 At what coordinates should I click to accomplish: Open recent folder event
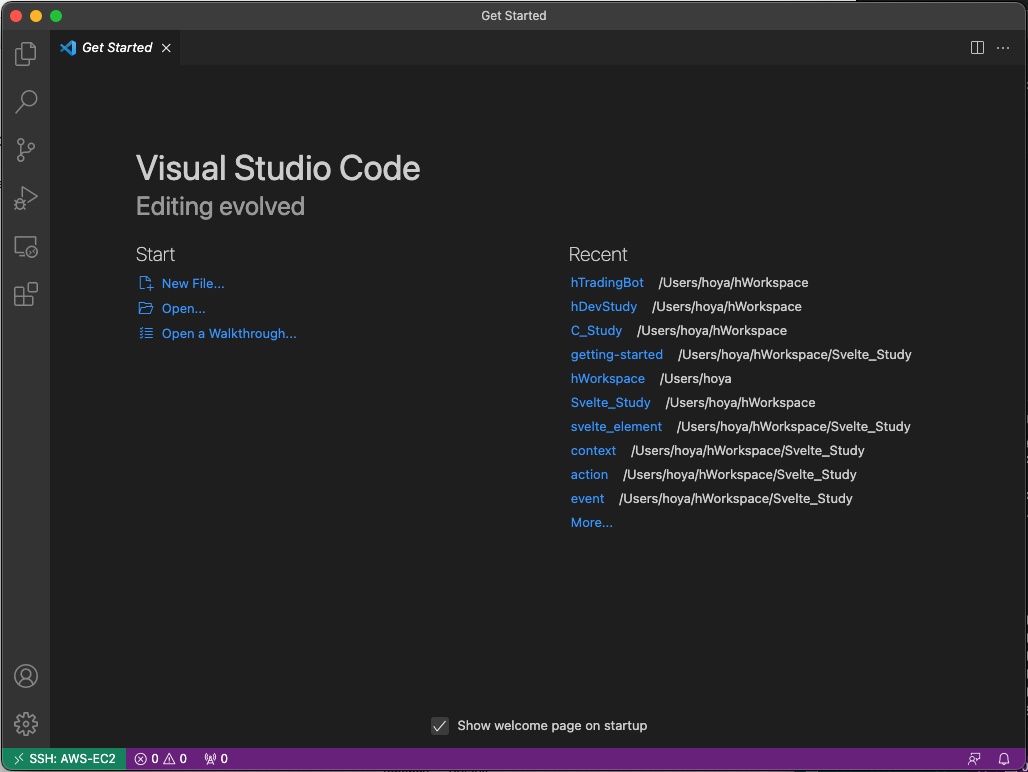point(587,499)
